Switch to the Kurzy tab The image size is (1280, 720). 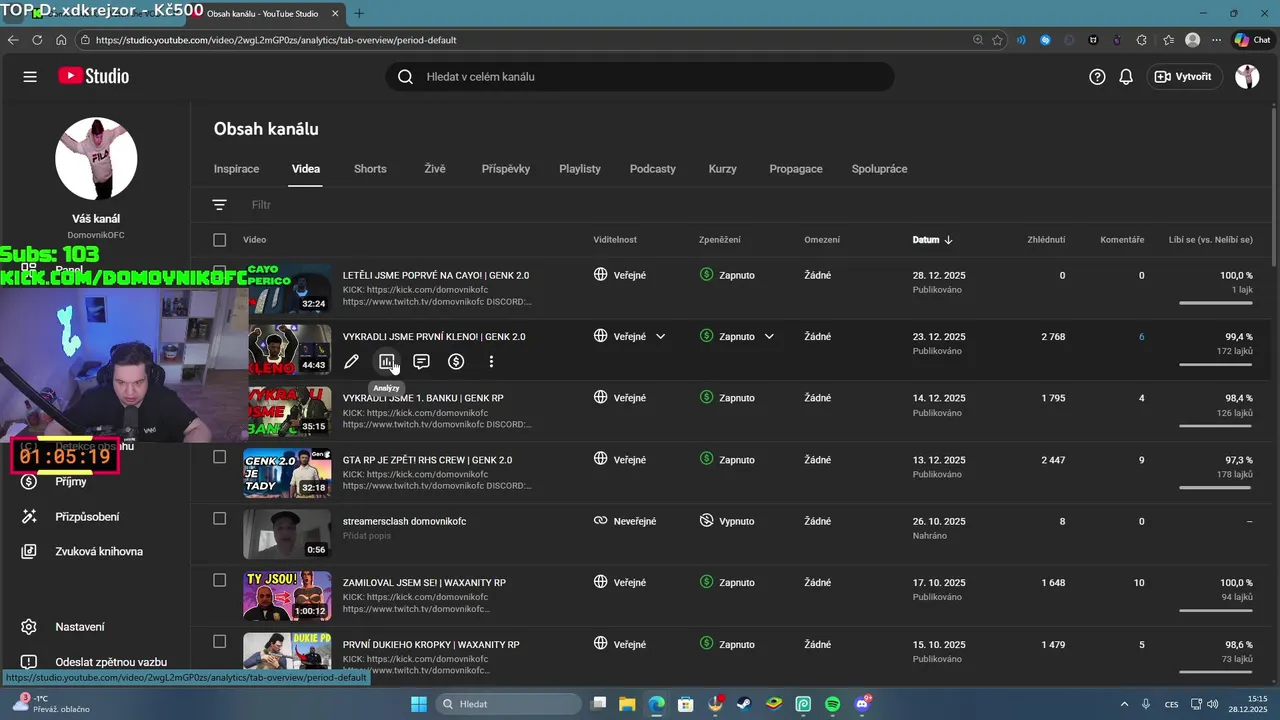[x=723, y=169]
